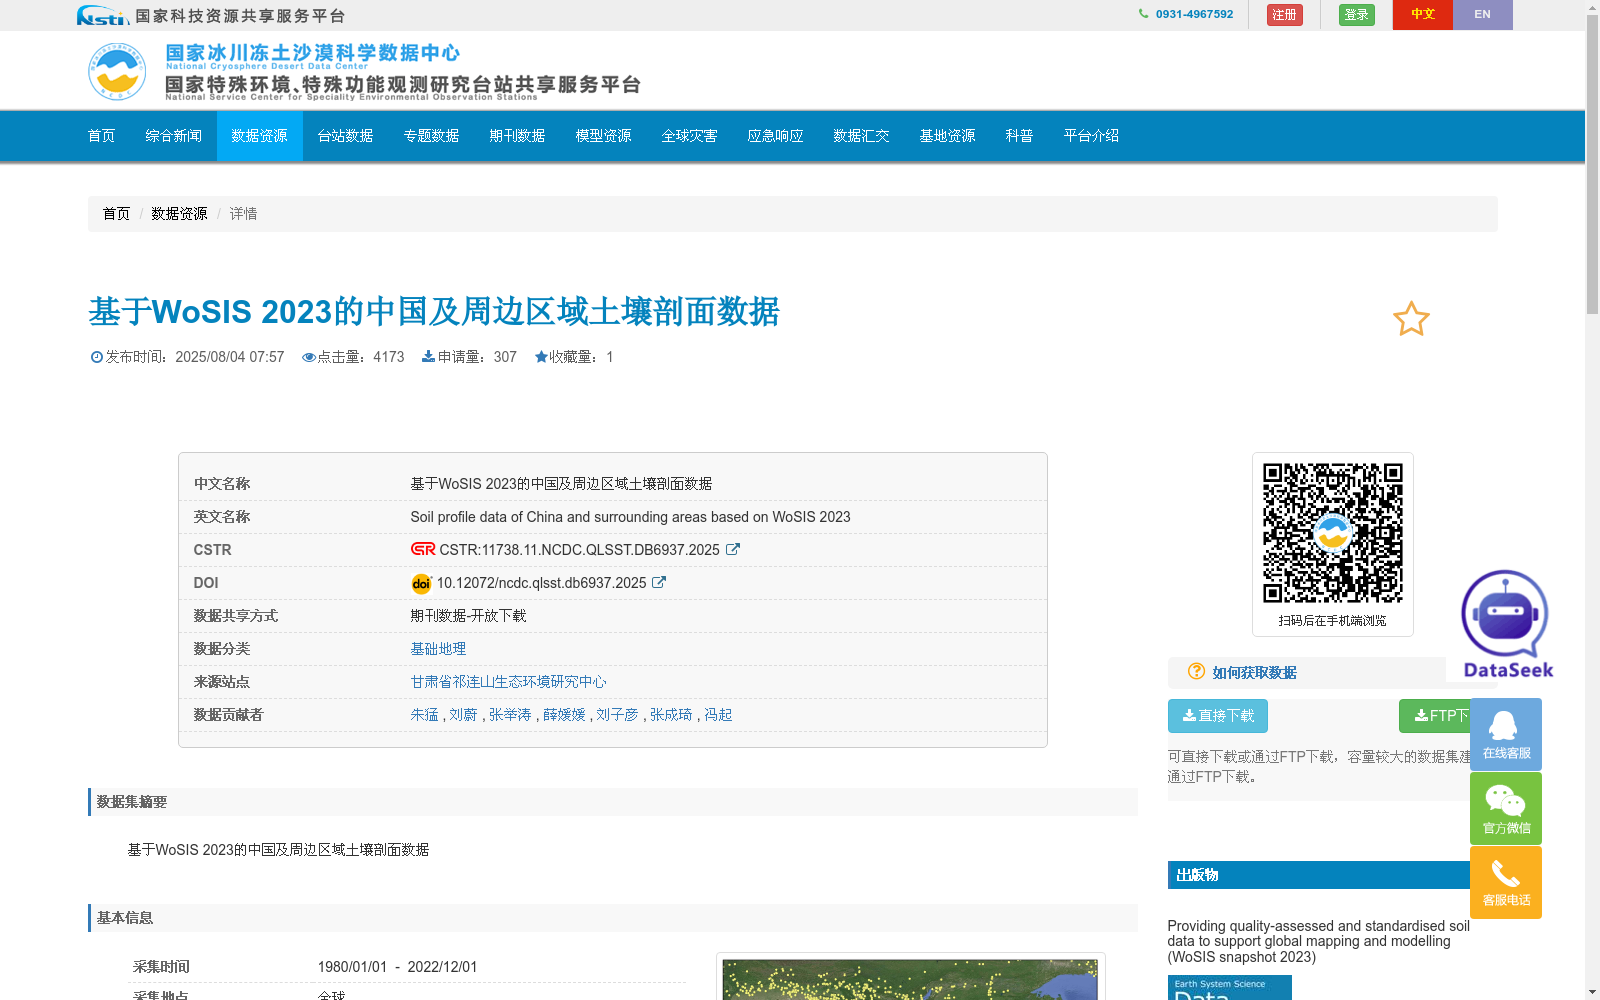This screenshot has height=1000, width=1600.
Task: Click the phone icon beside 0931-4967592
Action: [x=1143, y=14]
